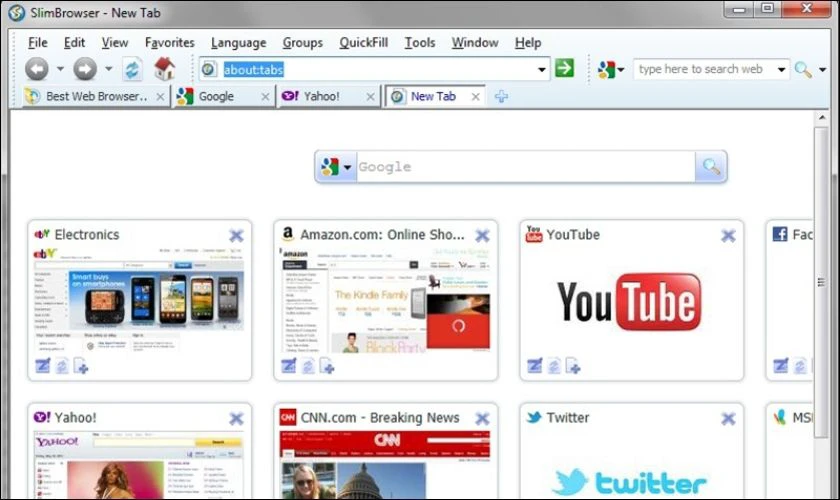The height and width of the screenshot is (500, 840).
Task: Click the Forward navigation arrow
Action: point(85,69)
